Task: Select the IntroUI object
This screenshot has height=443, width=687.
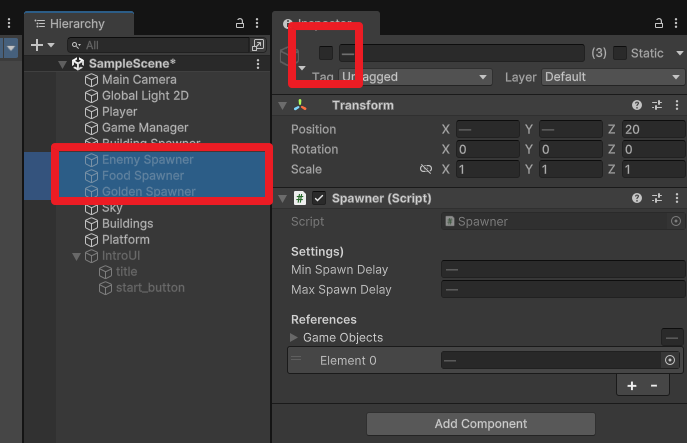Action: coord(121,255)
